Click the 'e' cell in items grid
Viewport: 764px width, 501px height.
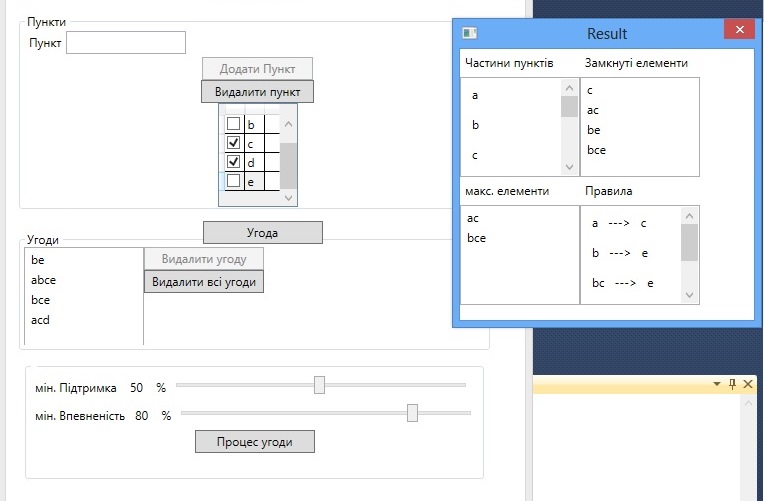tap(254, 181)
